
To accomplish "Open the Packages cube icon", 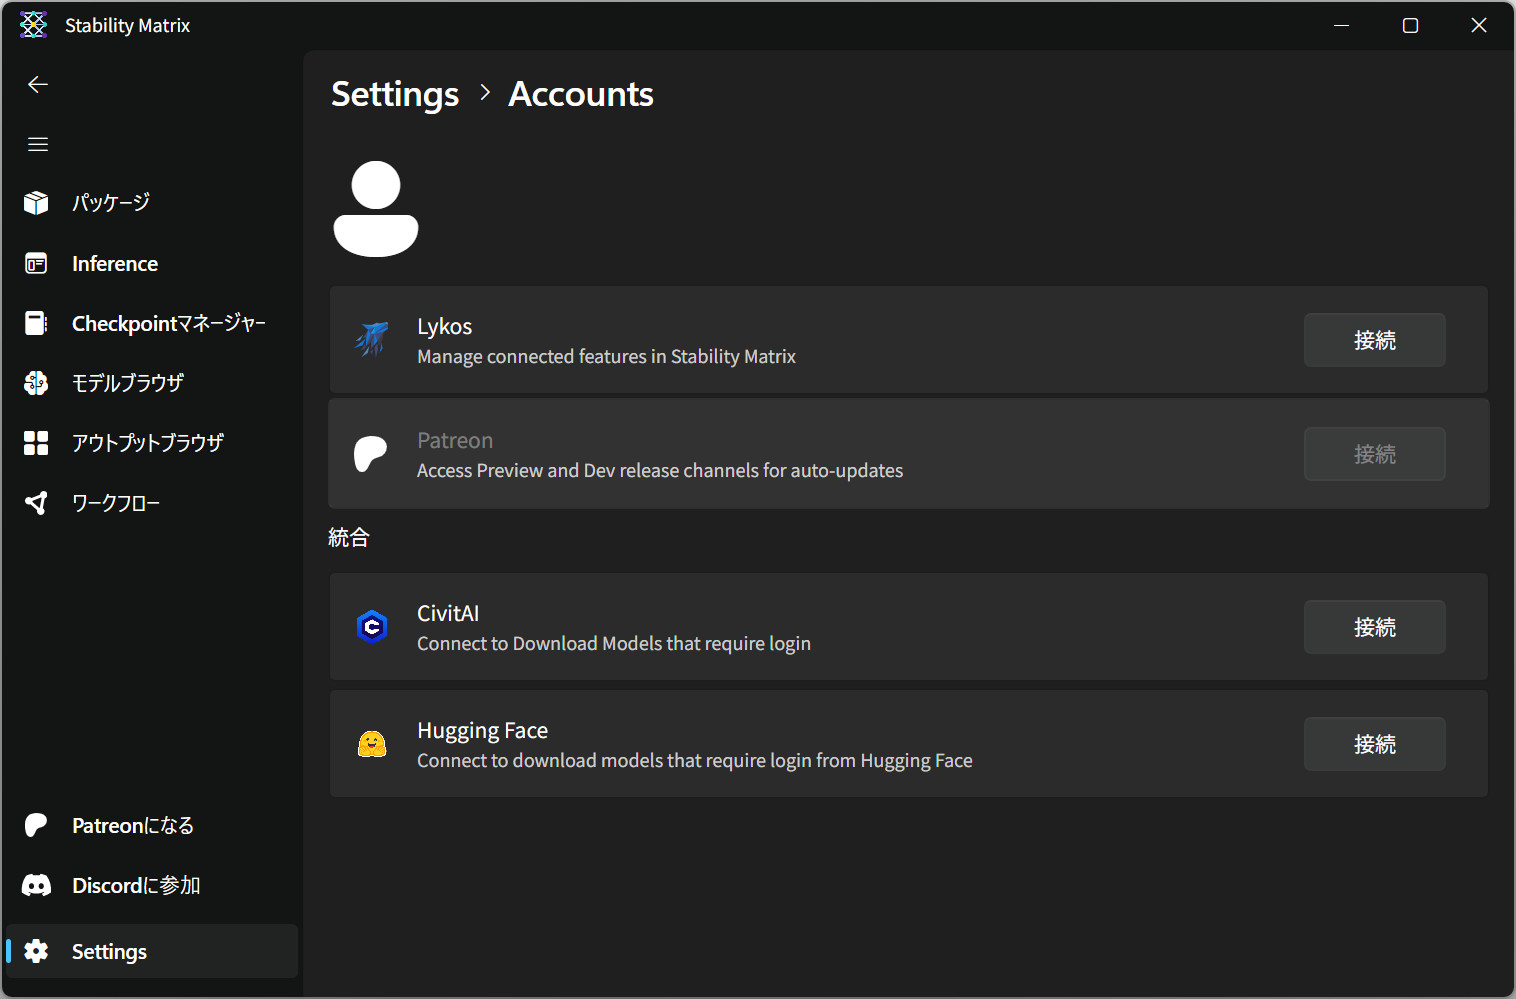I will [36, 203].
